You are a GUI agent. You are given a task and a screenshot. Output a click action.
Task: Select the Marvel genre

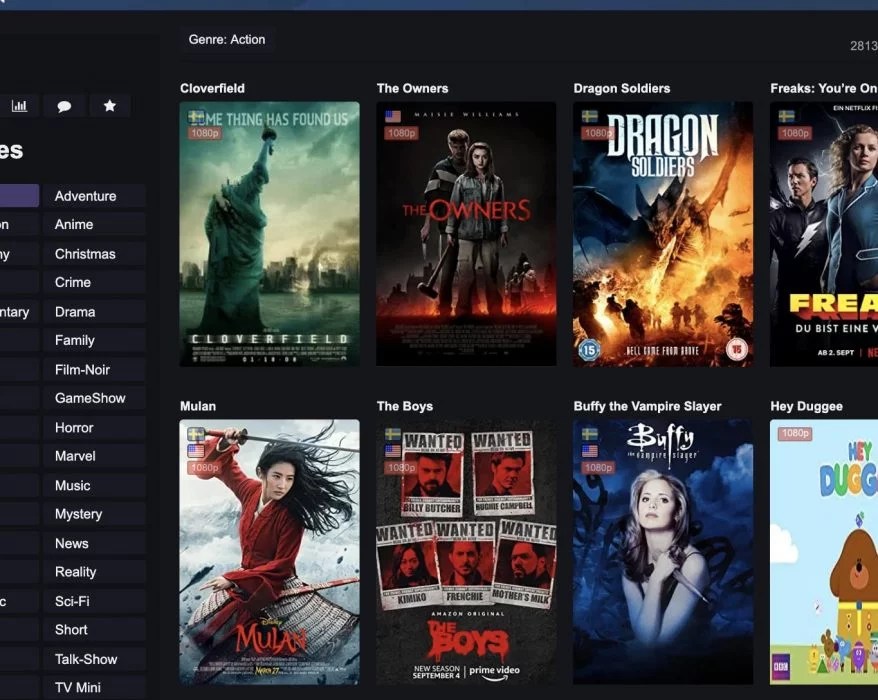coord(94,456)
